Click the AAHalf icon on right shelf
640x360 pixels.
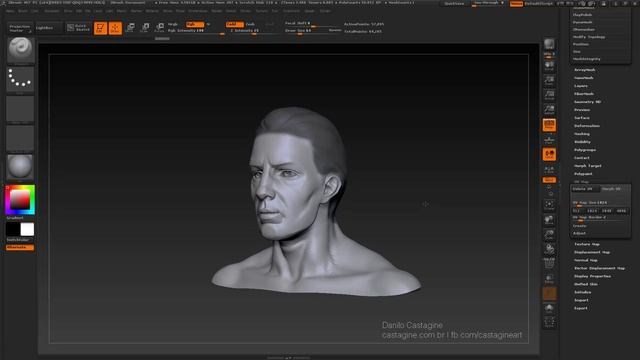pyautogui.click(x=549, y=110)
